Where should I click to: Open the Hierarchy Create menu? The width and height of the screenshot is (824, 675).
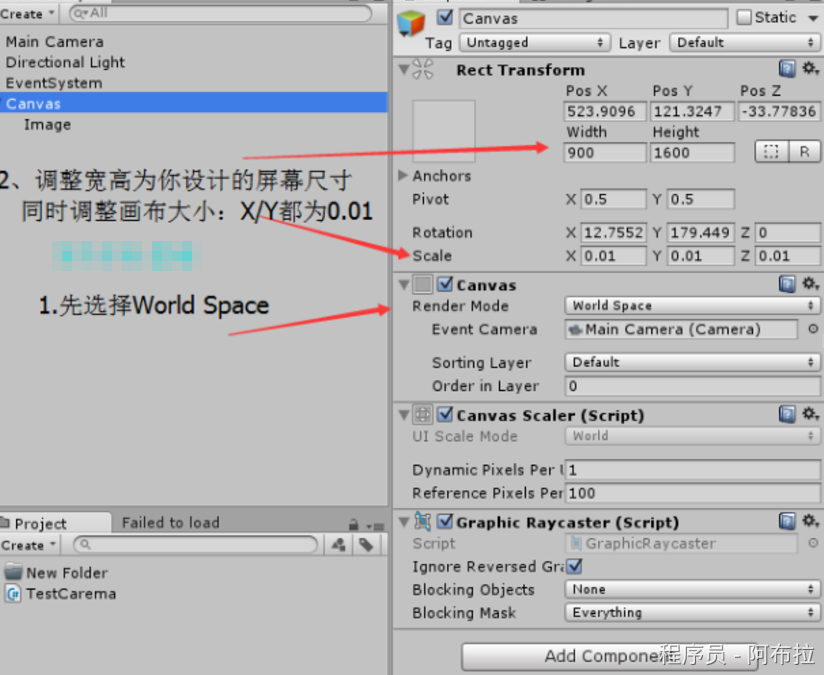pyautogui.click(x=28, y=14)
